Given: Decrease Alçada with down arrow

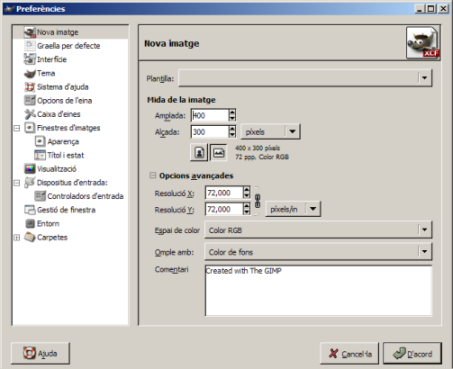Looking at the screenshot, I should [232, 135].
